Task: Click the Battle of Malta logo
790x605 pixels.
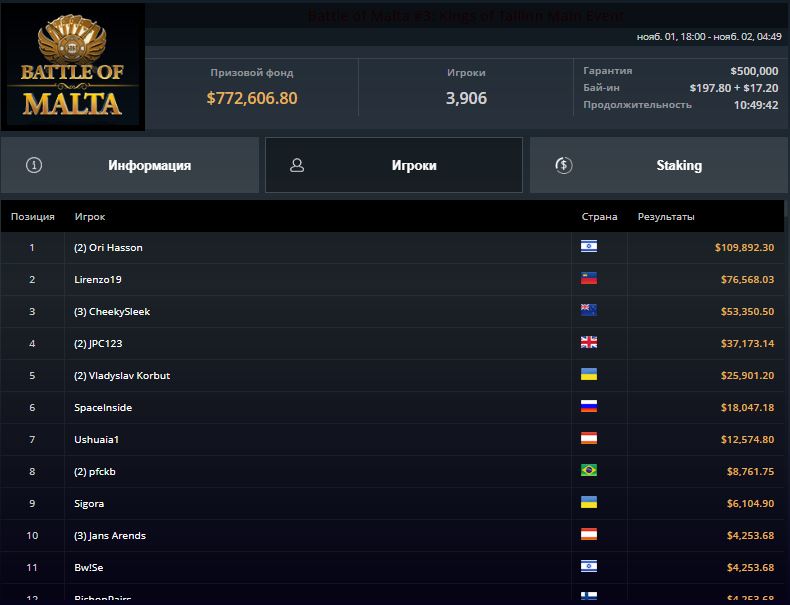Action: 72,67
